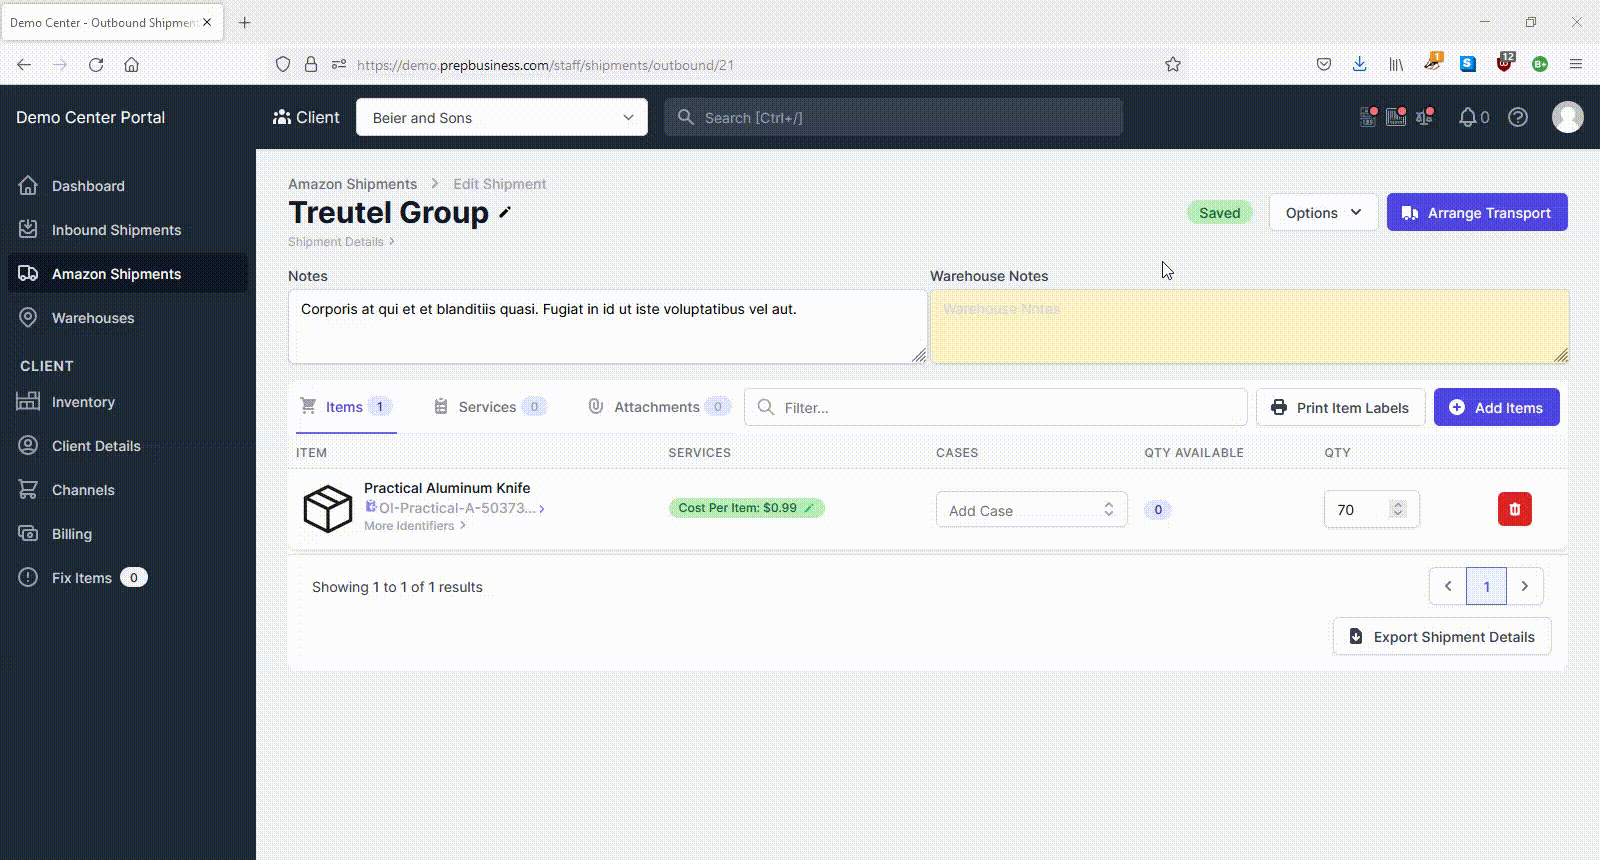This screenshot has height=860, width=1600.
Task: Open the Client dropdown Beier and Sons
Action: [x=502, y=117]
